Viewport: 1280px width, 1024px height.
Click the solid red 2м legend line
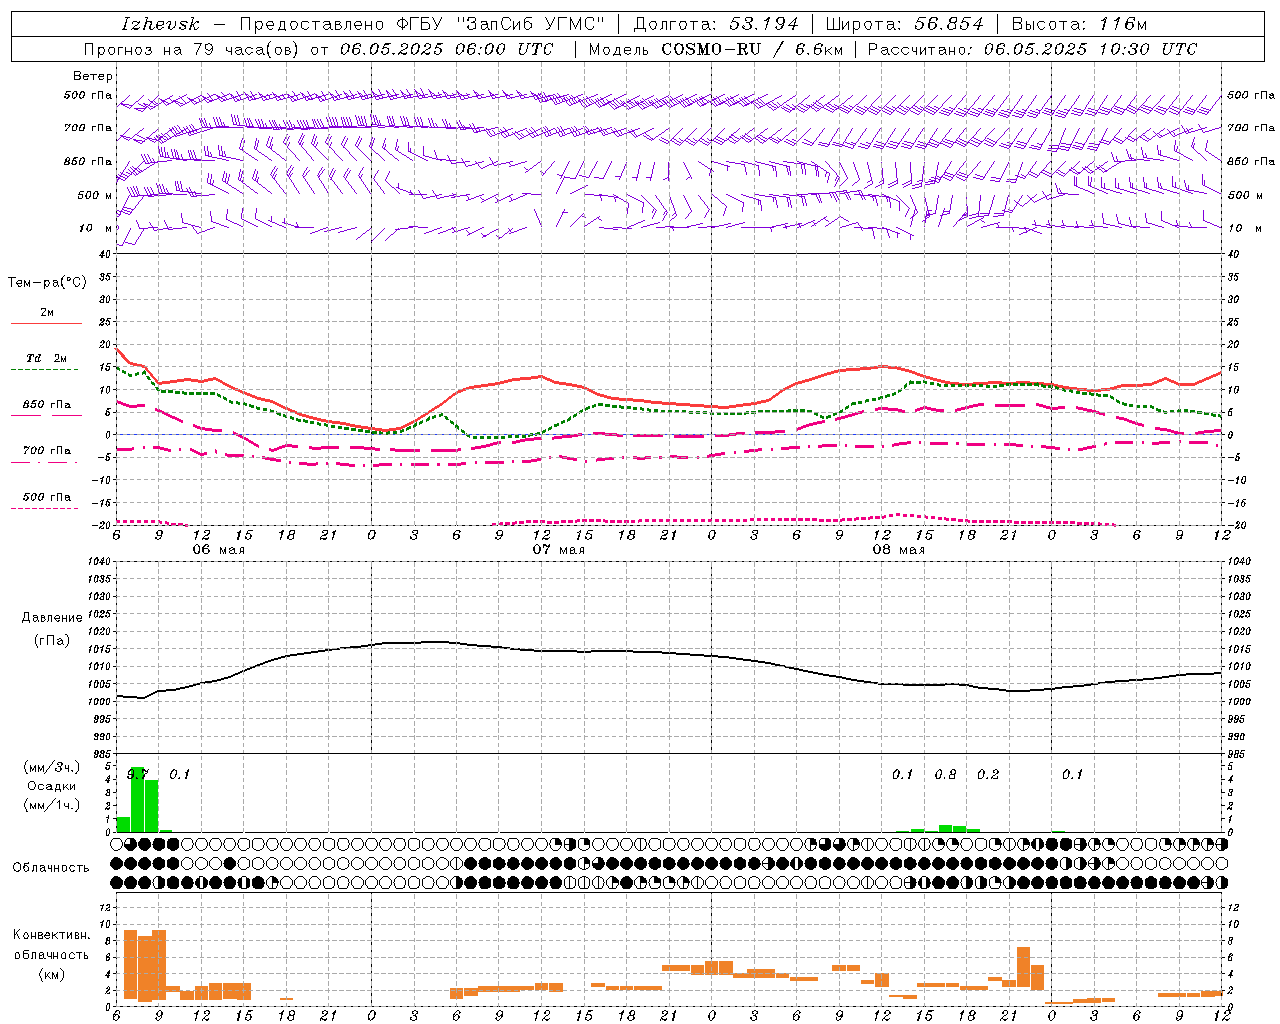pyautogui.click(x=46, y=324)
